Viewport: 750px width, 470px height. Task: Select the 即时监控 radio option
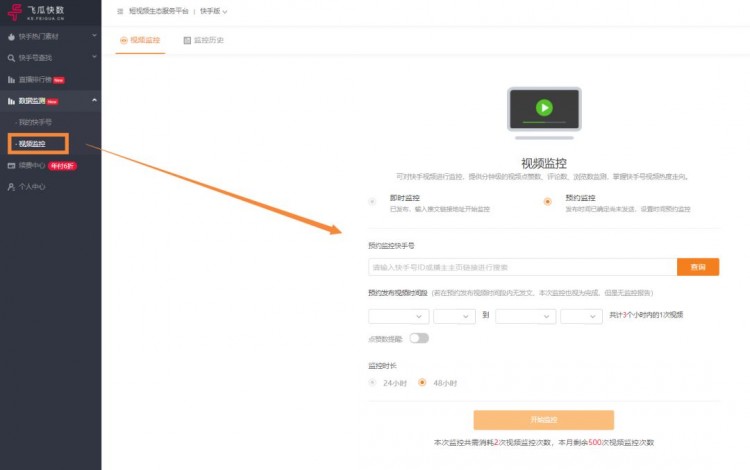(x=372, y=202)
